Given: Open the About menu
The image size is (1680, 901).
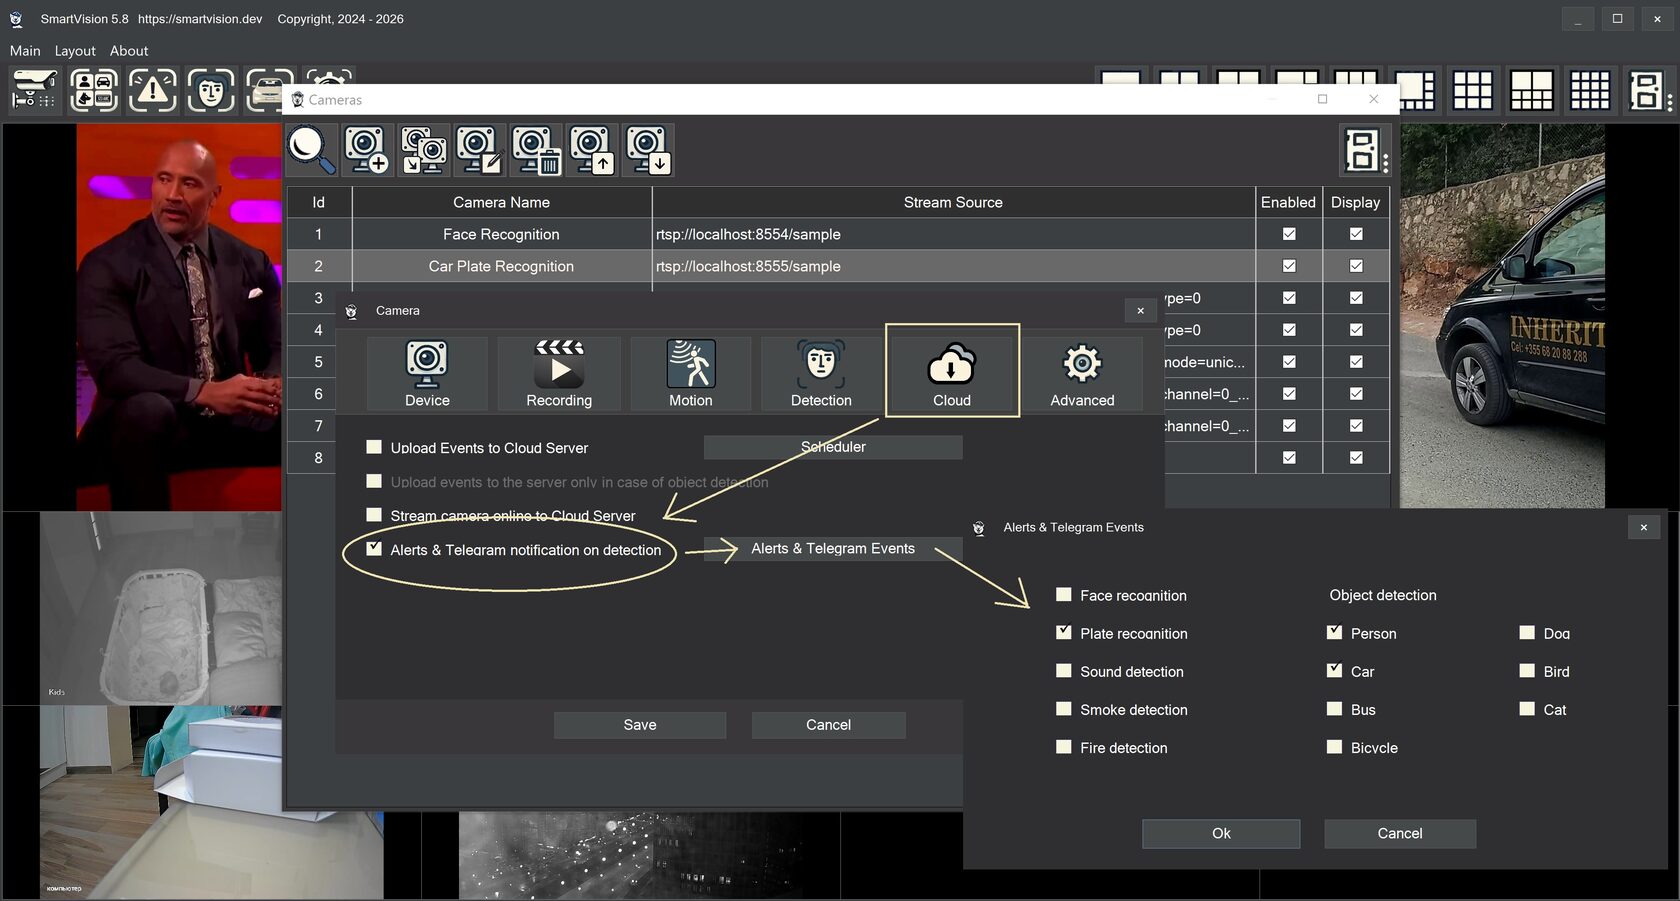Looking at the screenshot, I should 129,51.
